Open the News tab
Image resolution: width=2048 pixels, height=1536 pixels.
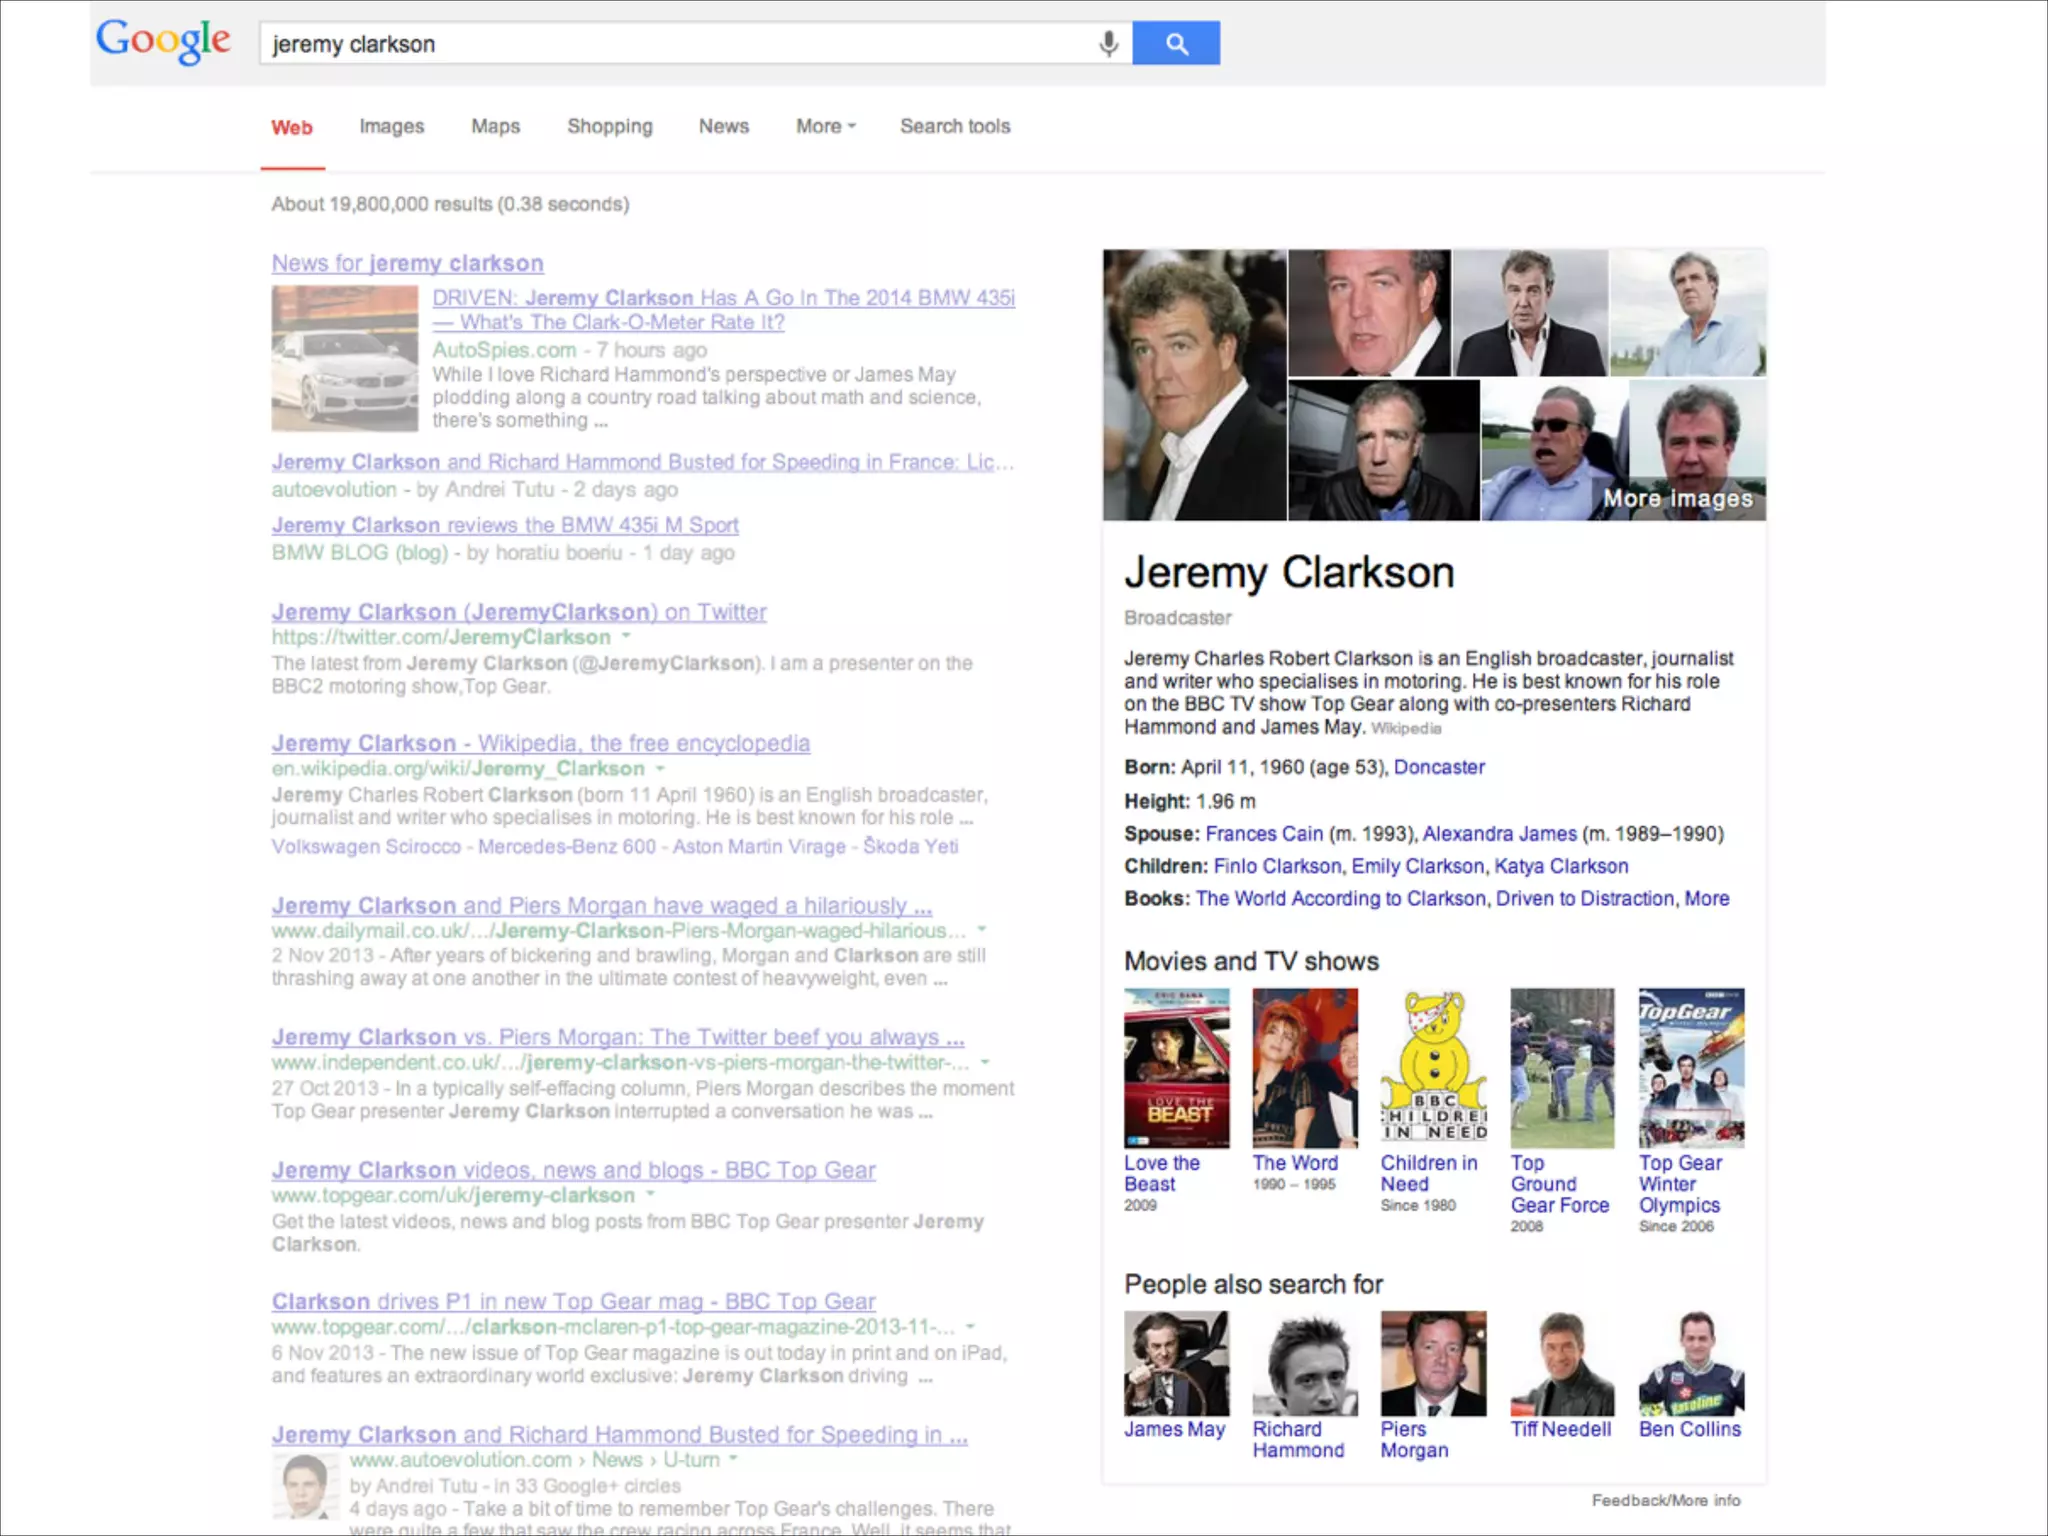point(723,127)
